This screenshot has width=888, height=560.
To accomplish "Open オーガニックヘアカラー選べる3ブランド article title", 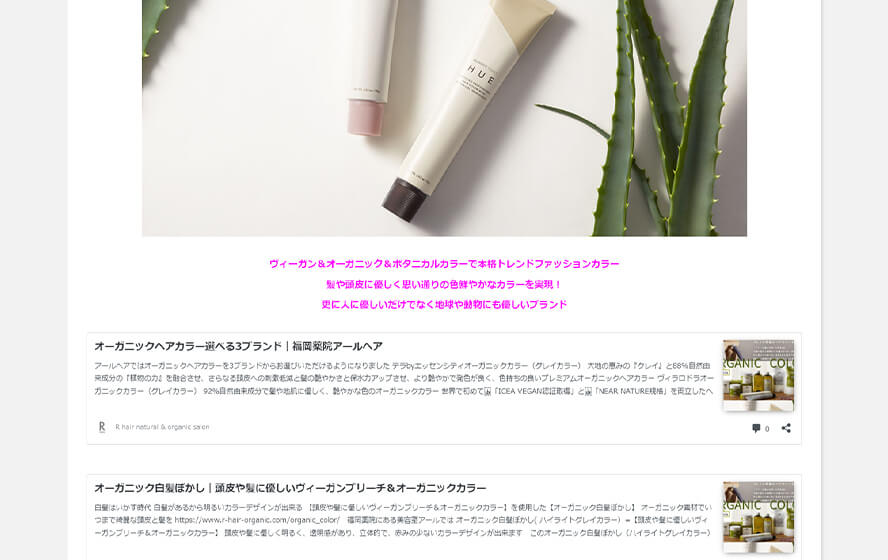I will click(x=238, y=346).
